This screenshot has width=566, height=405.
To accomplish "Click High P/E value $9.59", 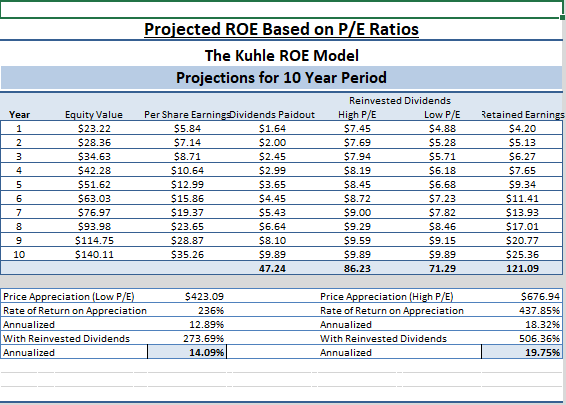I will click(357, 240).
